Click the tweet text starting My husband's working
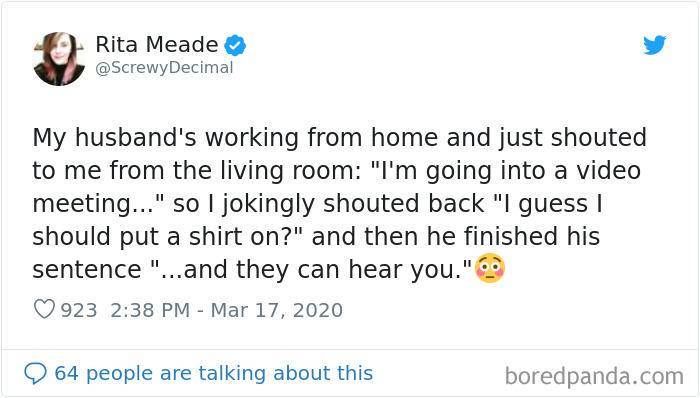The height and width of the screenshot is (398, 700). click(x=339, y=203)
